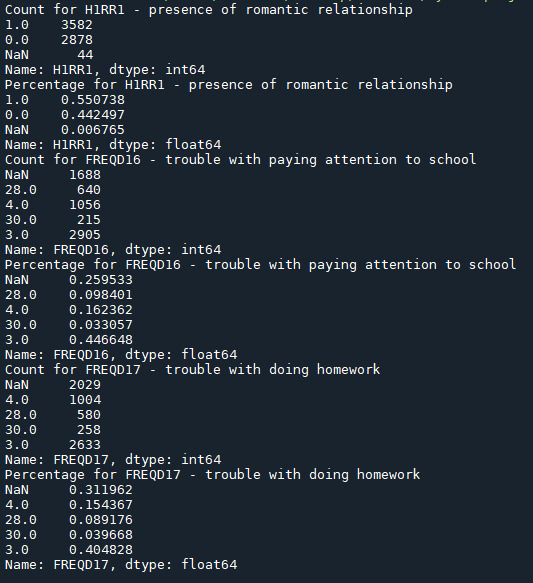This screenshot has width=533, height=583.
Task: Click 'Count for FREQD17' header line
Action: (193, 370)
